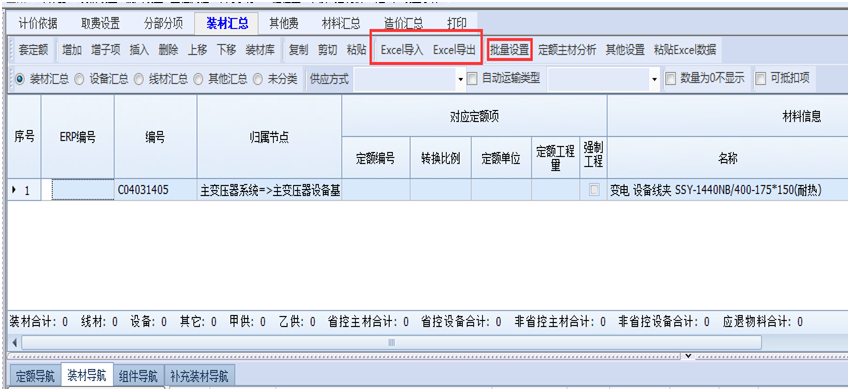Click 删除 to delete the row

click(169, 50)
